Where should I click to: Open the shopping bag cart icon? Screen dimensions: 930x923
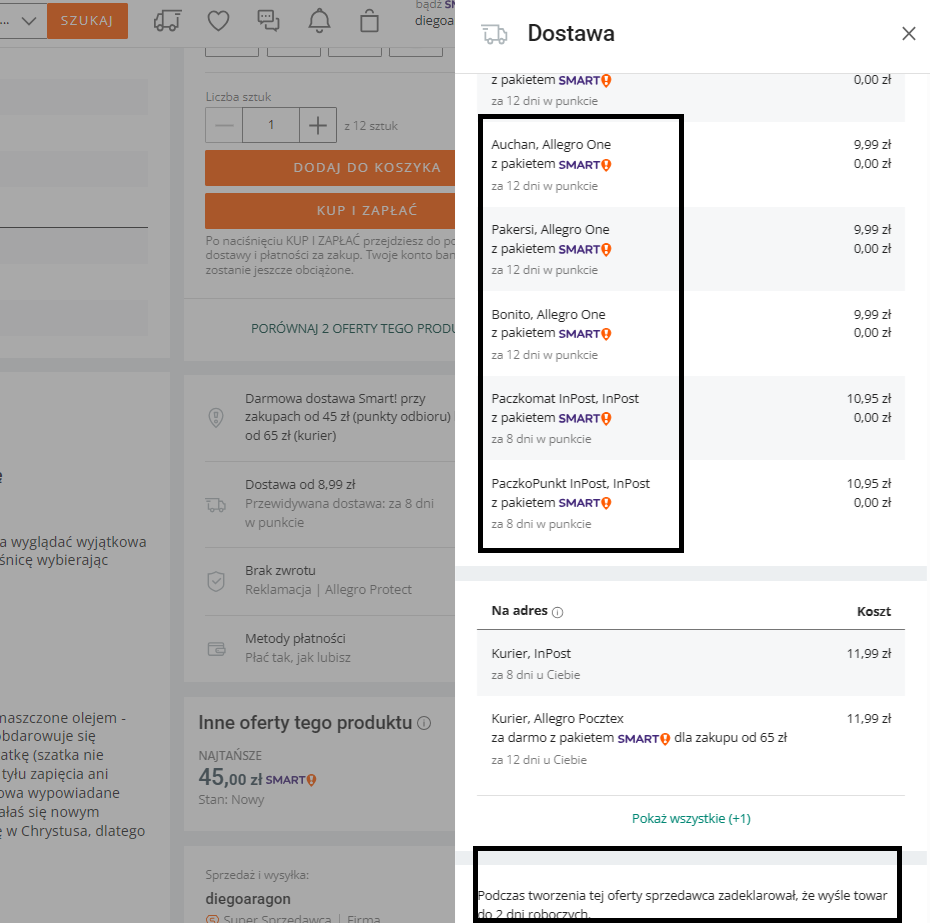(370, 20)
